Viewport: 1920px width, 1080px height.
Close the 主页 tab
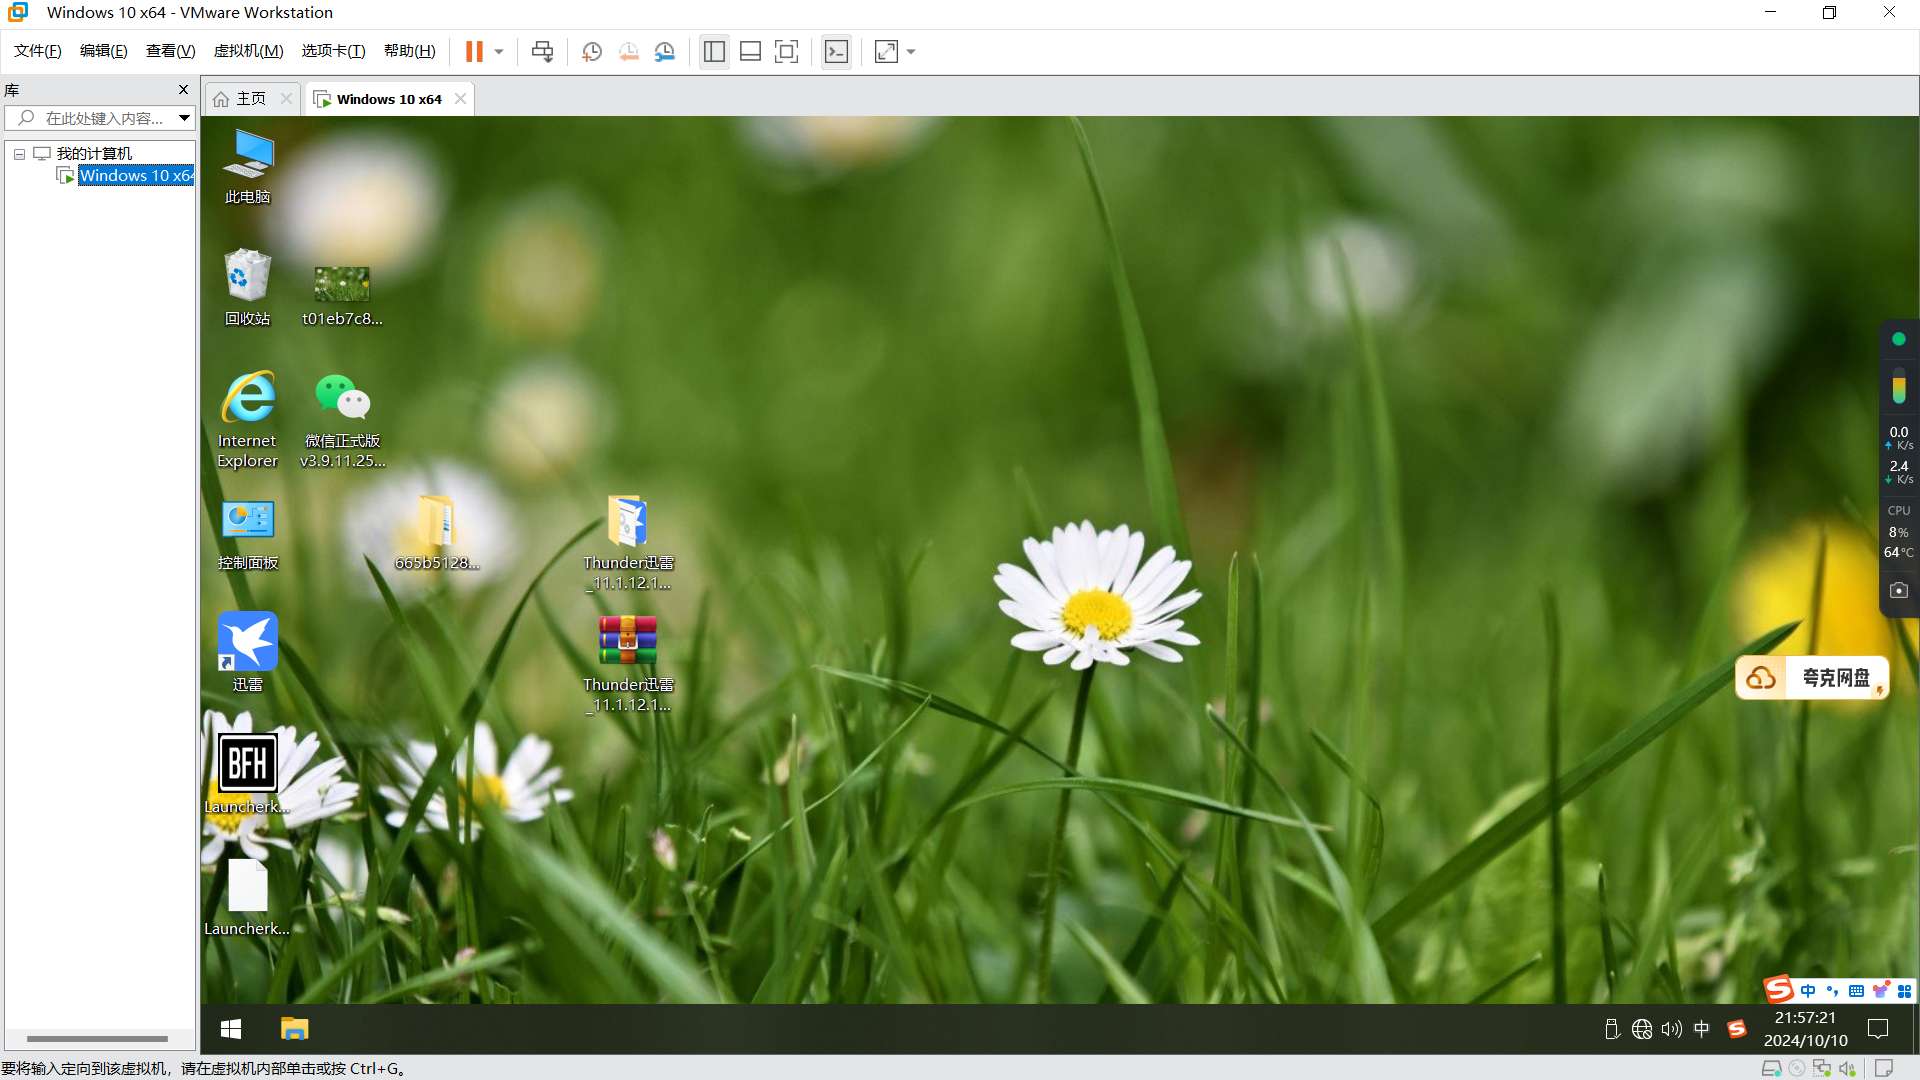(286, 99)
